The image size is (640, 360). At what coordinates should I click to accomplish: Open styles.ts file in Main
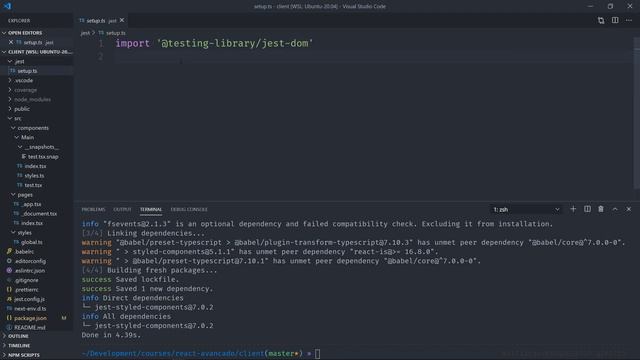point(37,176)
